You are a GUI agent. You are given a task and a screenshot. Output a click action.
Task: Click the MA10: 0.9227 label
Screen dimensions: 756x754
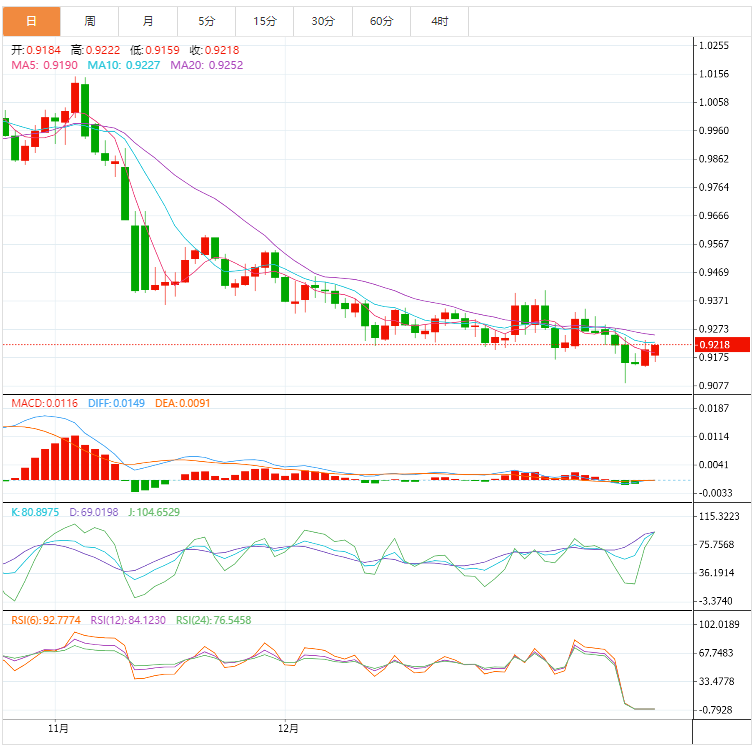pos(123,65)
